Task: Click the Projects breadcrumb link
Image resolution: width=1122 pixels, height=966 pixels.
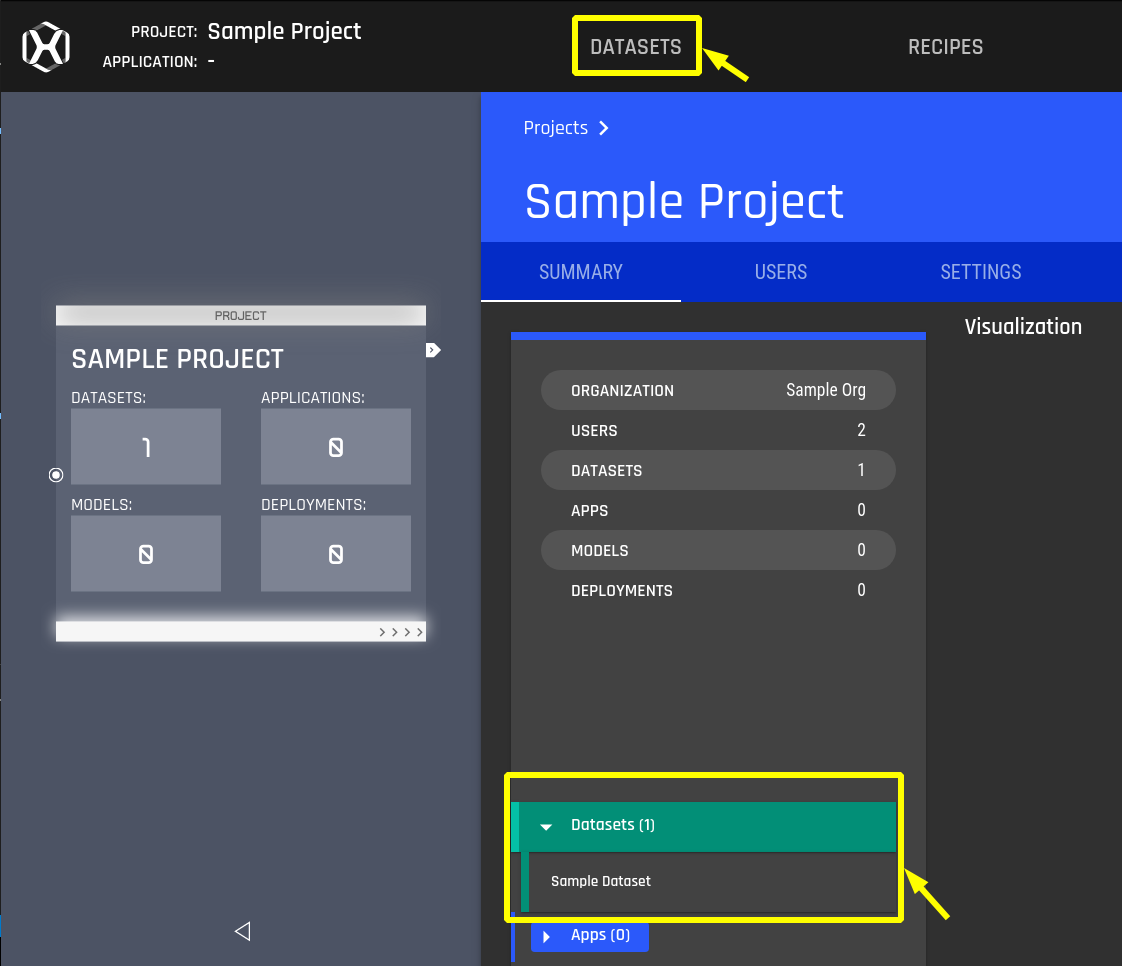Action: tap(556, 128)
